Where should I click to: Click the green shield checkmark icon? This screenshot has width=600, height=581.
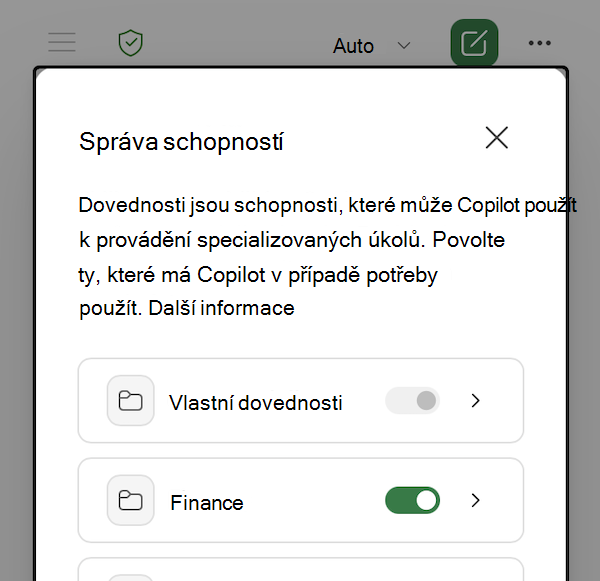click(x=130, y=43)
